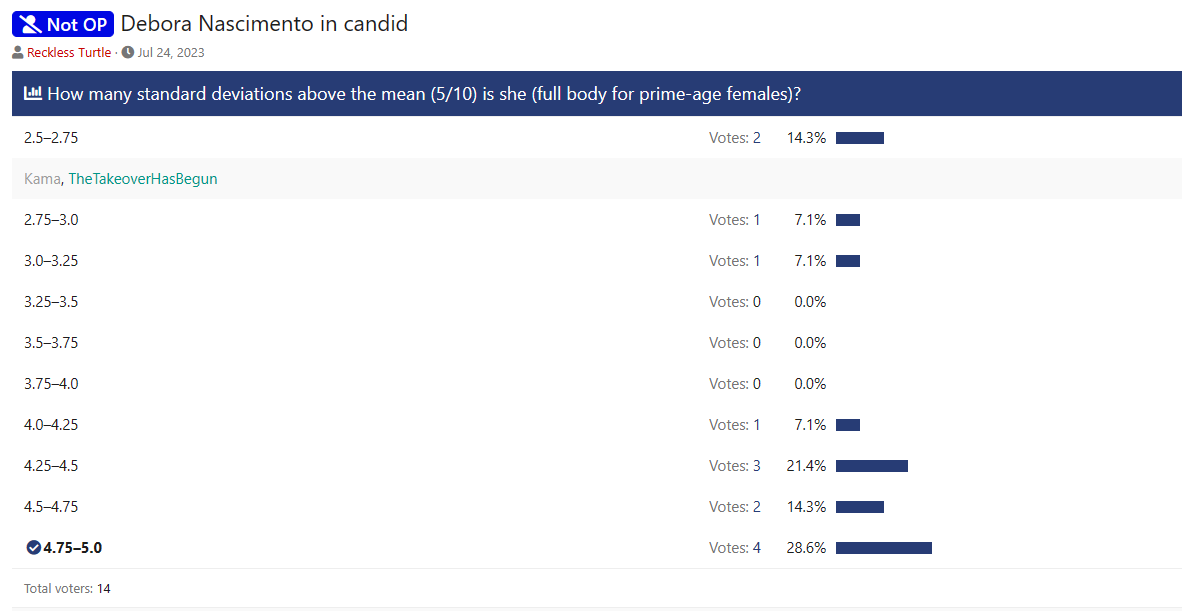Viewport: 1192px width, 611px height.
Task: Open Reckless Turtle's profile
Action: [x=69, y=53]
